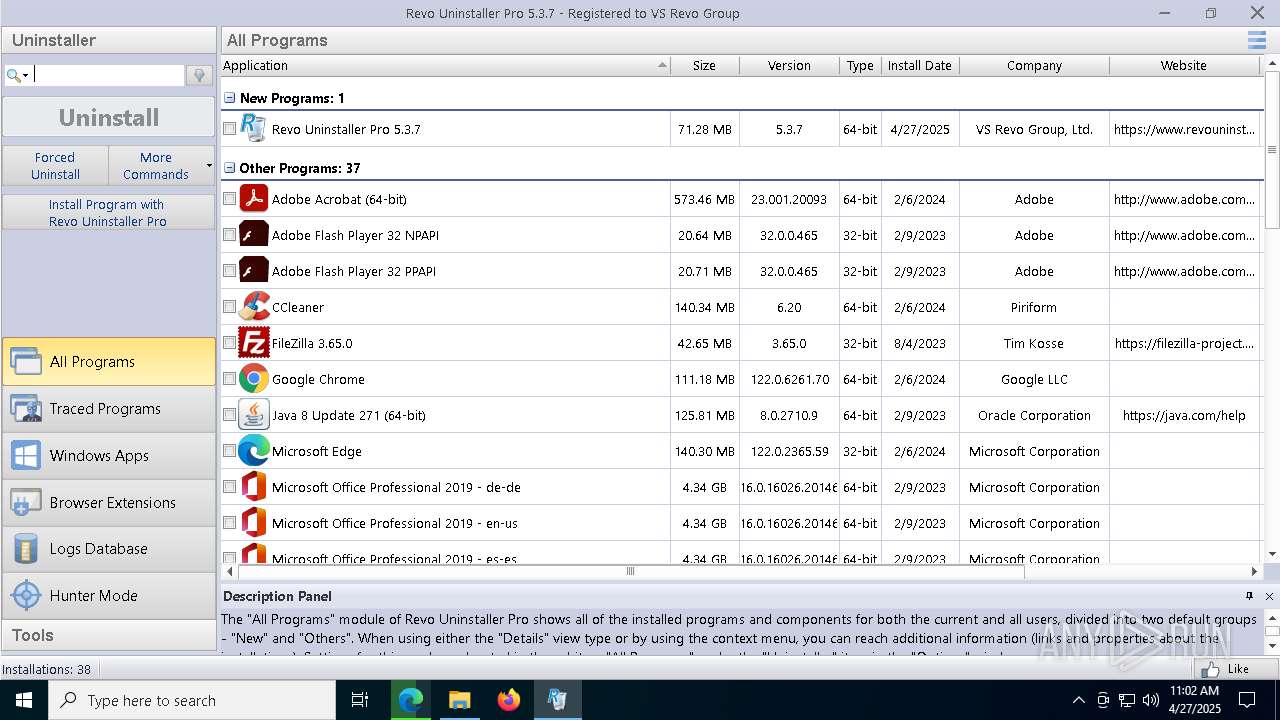Click the search magnifier icon in Uninstaller panel

click(13, 75)
